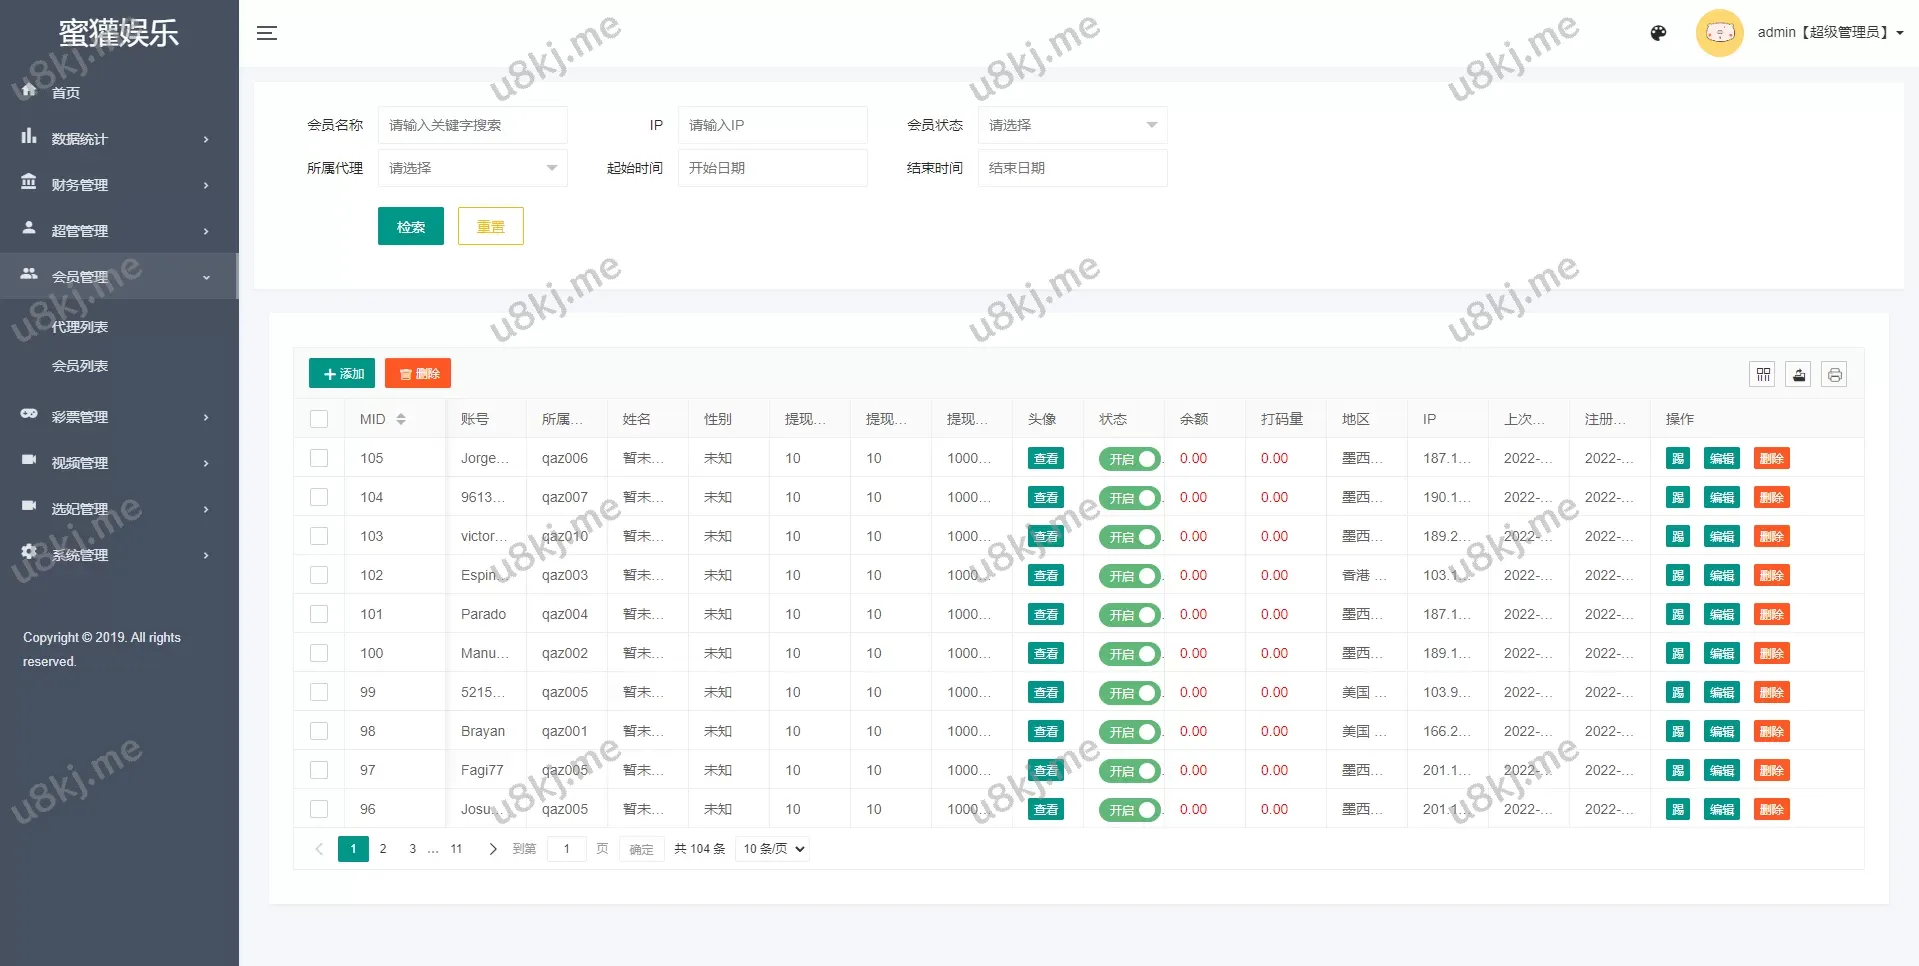Viewport: 1919px width, 966px height.
Task: Select all rows with header checkbox
Action: coord(319,419)
